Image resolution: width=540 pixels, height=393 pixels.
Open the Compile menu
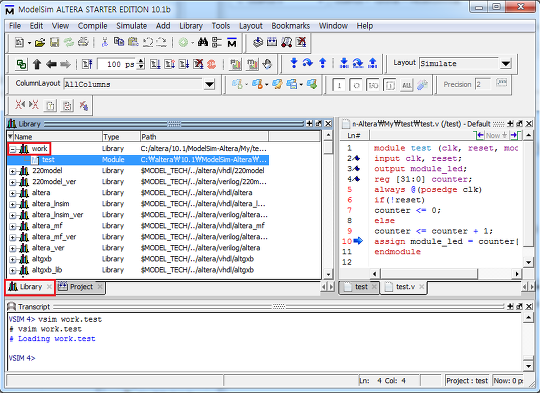pyautogui.click(x=92, y=26)
